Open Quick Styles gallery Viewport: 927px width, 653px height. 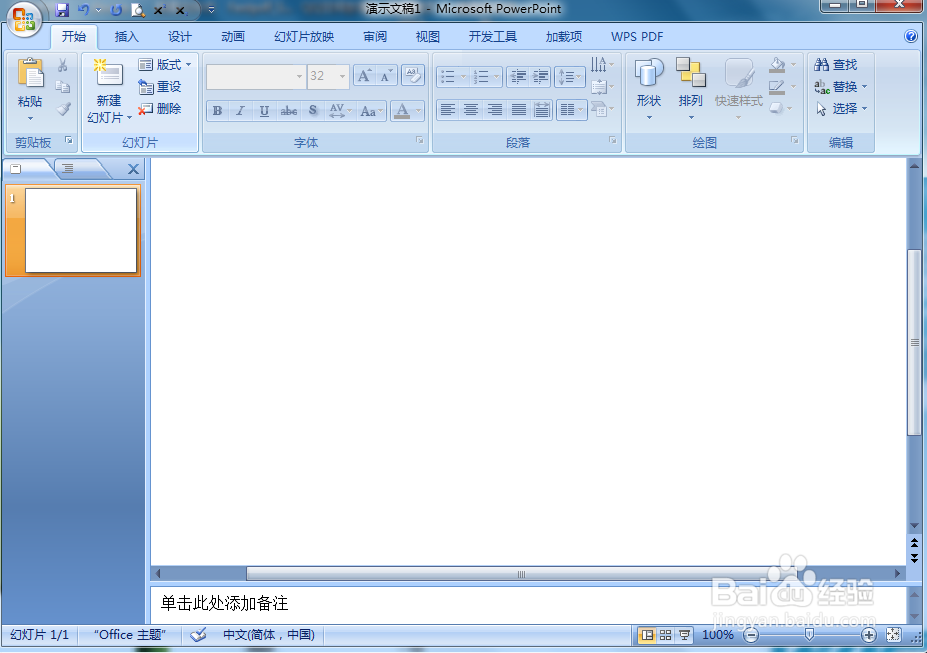[x=738, y=89]
